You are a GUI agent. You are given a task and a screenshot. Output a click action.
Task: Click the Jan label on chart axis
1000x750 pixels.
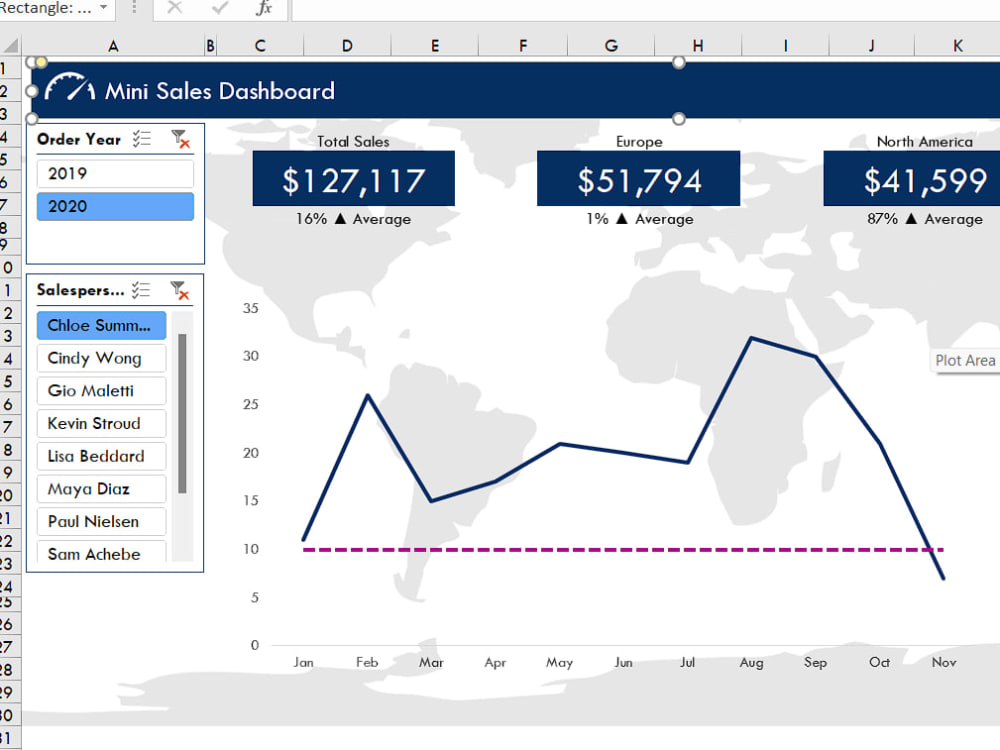[x=304, y=663]
